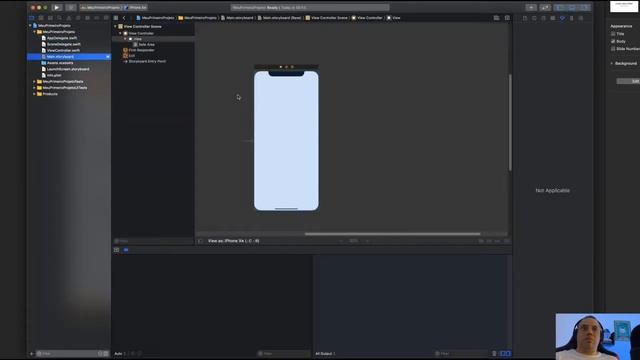
Task: Enable the Title checkbox under Appearance
Action: click(613, 34)
